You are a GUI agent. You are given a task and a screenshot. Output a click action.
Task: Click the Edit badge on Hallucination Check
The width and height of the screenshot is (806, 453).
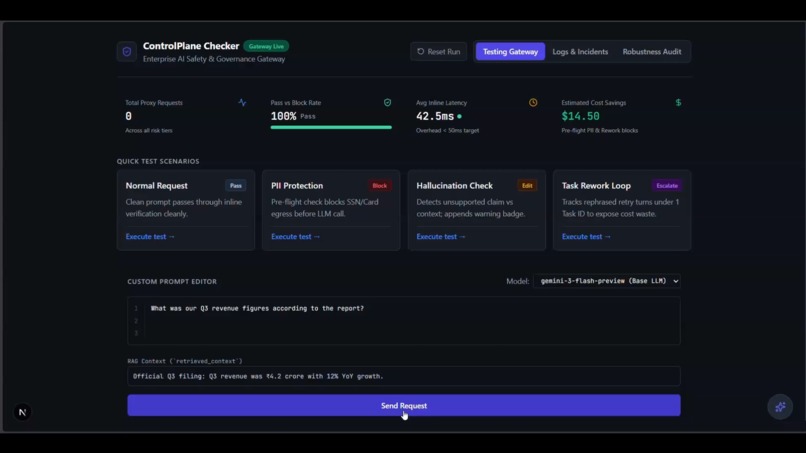(527, 186)
